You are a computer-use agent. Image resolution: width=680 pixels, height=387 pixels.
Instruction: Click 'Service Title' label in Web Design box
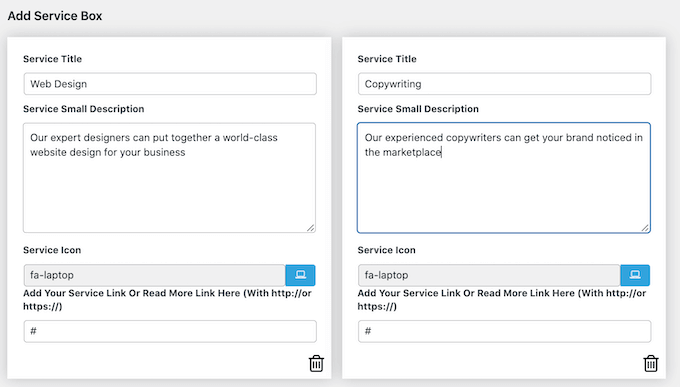(x=52, y=59)
